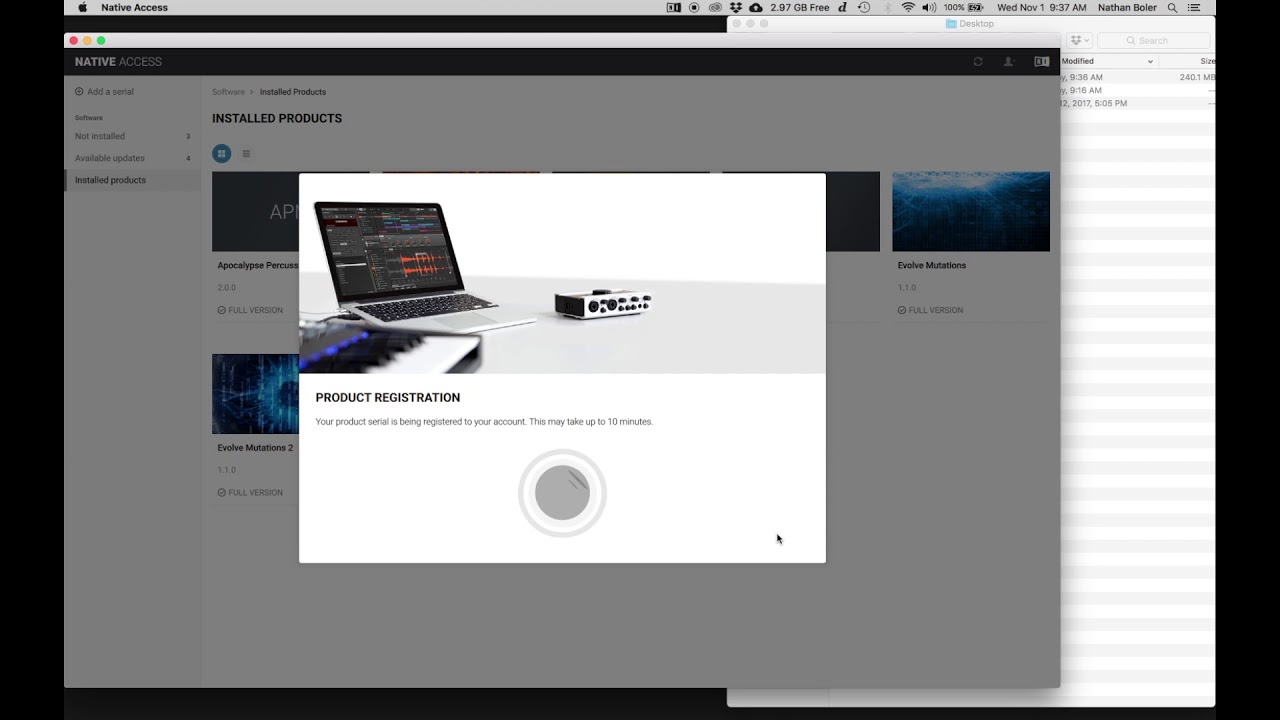This screenshot has width=1280, height=720.
Task: Open Dropbox icon in menu bar
Action: 735,7
